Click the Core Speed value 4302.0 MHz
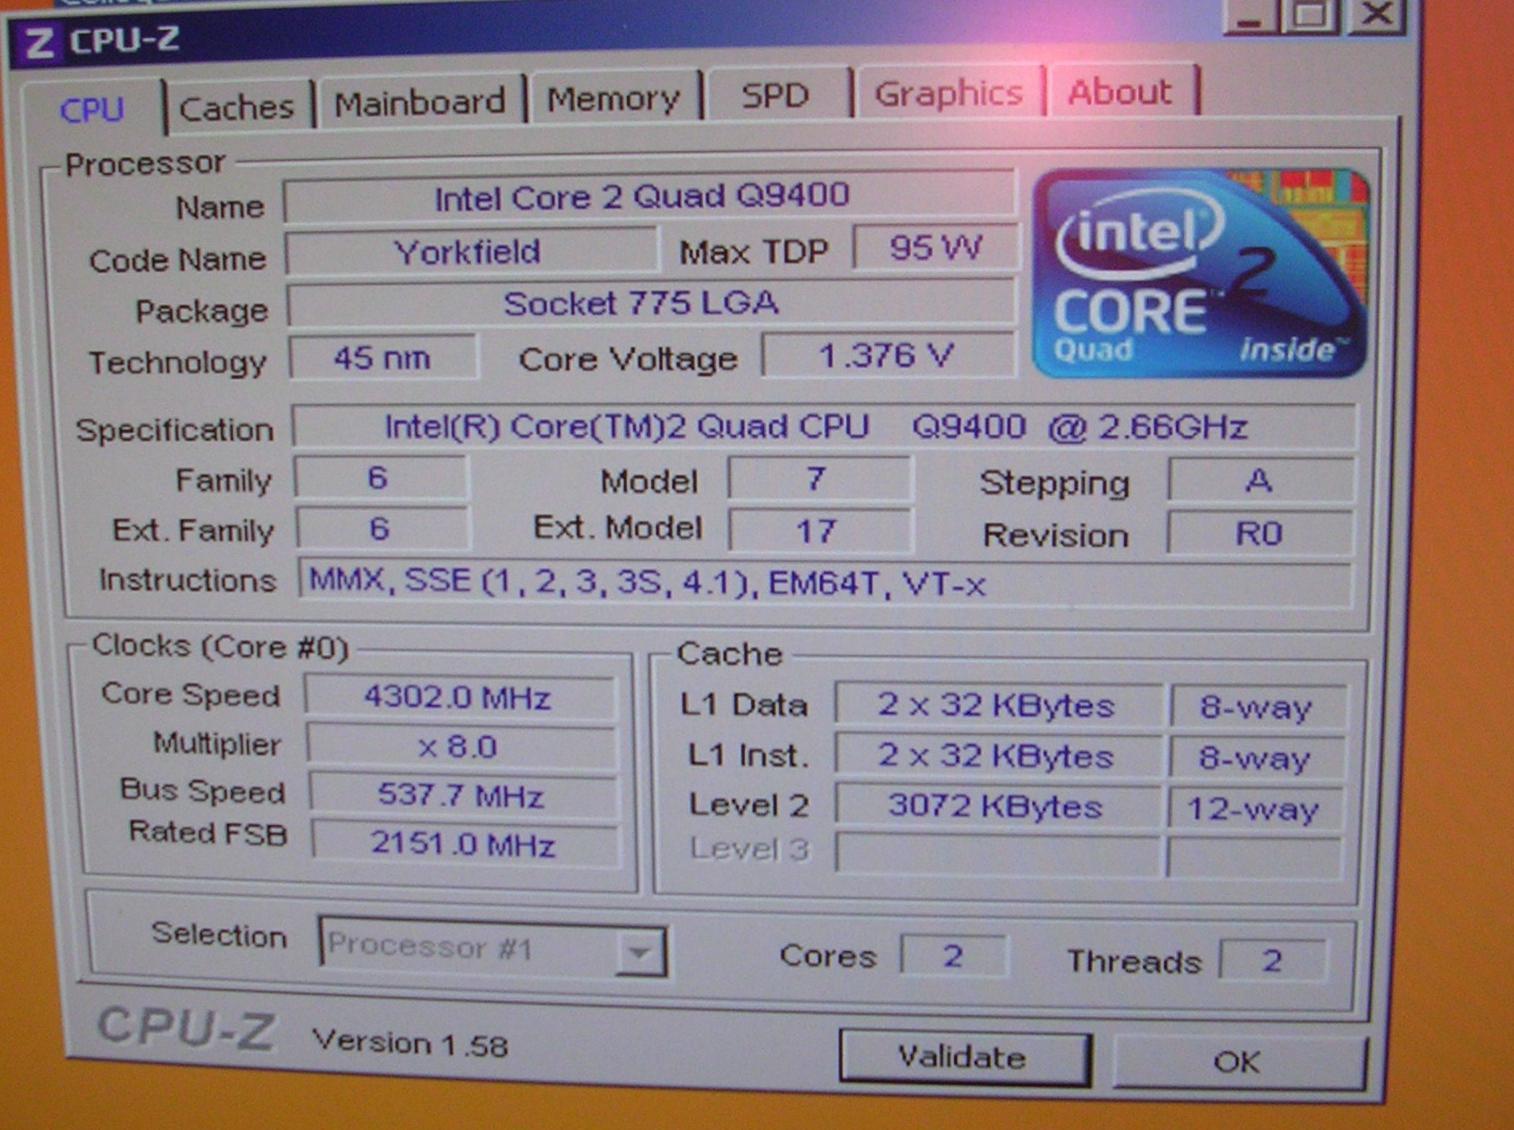 (x=459, y=697)
